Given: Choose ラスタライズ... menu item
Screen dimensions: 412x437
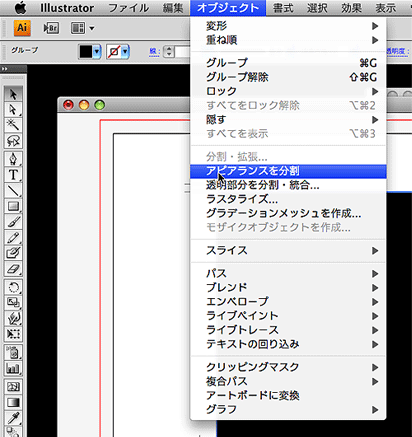Looking at the screenshot, I should point(288,199).
